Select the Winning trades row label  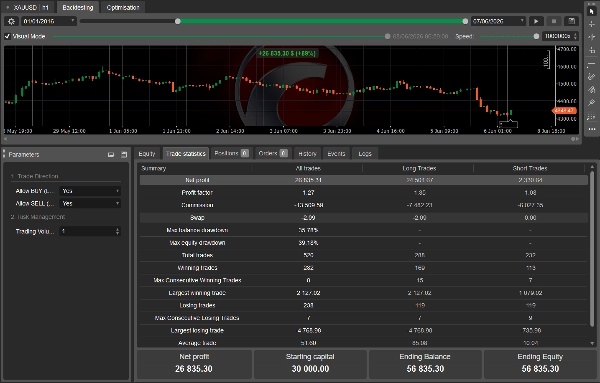coord(197,268)
